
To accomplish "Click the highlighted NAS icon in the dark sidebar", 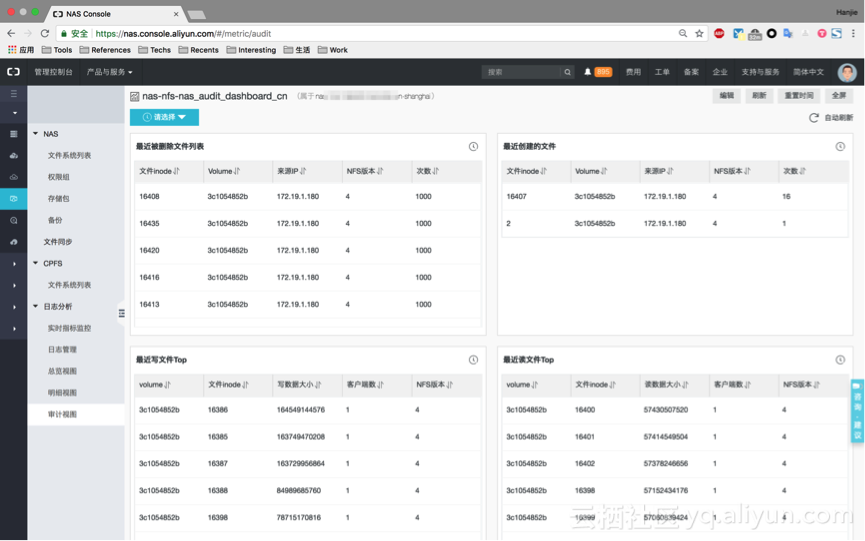I will [x=14, y=199].
